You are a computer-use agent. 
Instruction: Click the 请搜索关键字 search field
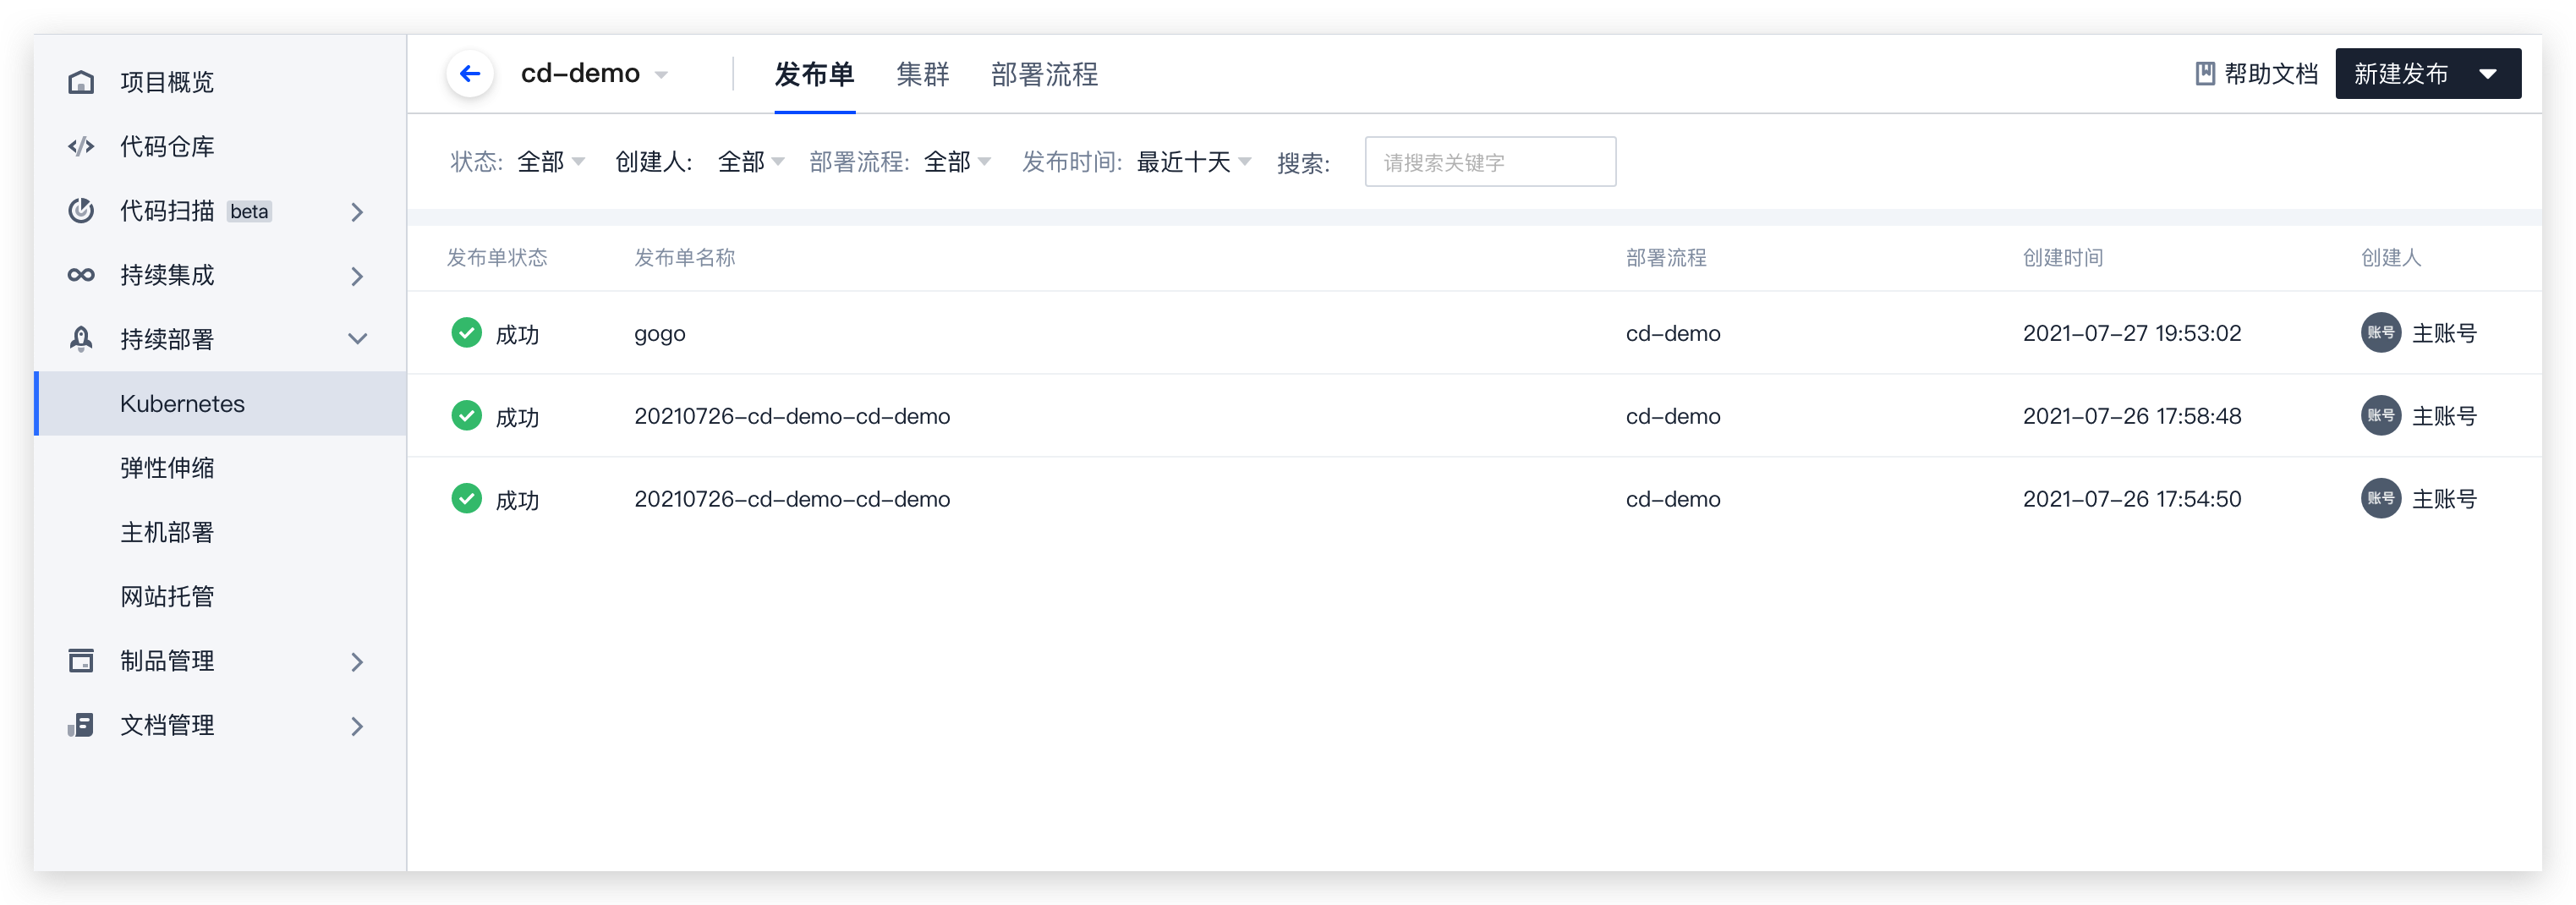1490,162
